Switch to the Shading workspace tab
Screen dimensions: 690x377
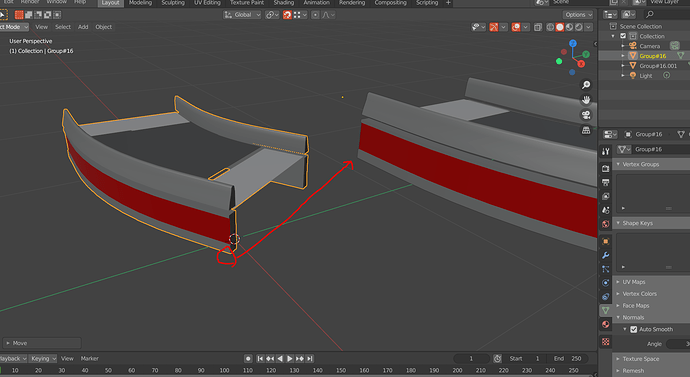coord(283,3)
